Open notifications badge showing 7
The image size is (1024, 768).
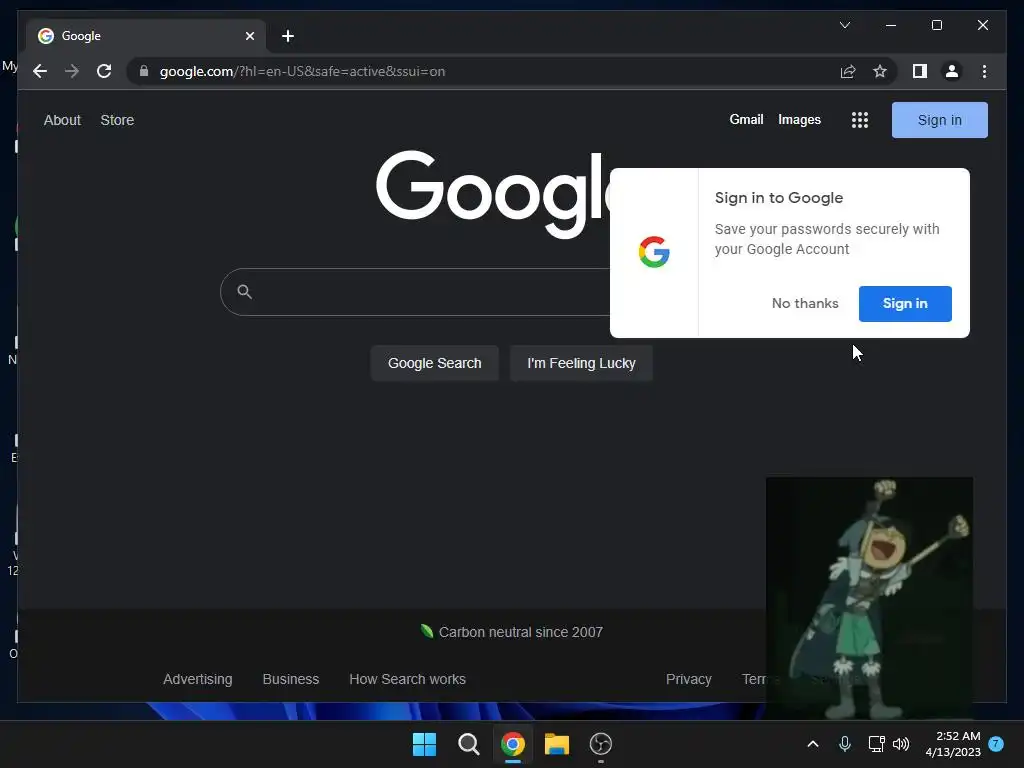(996, 743)
